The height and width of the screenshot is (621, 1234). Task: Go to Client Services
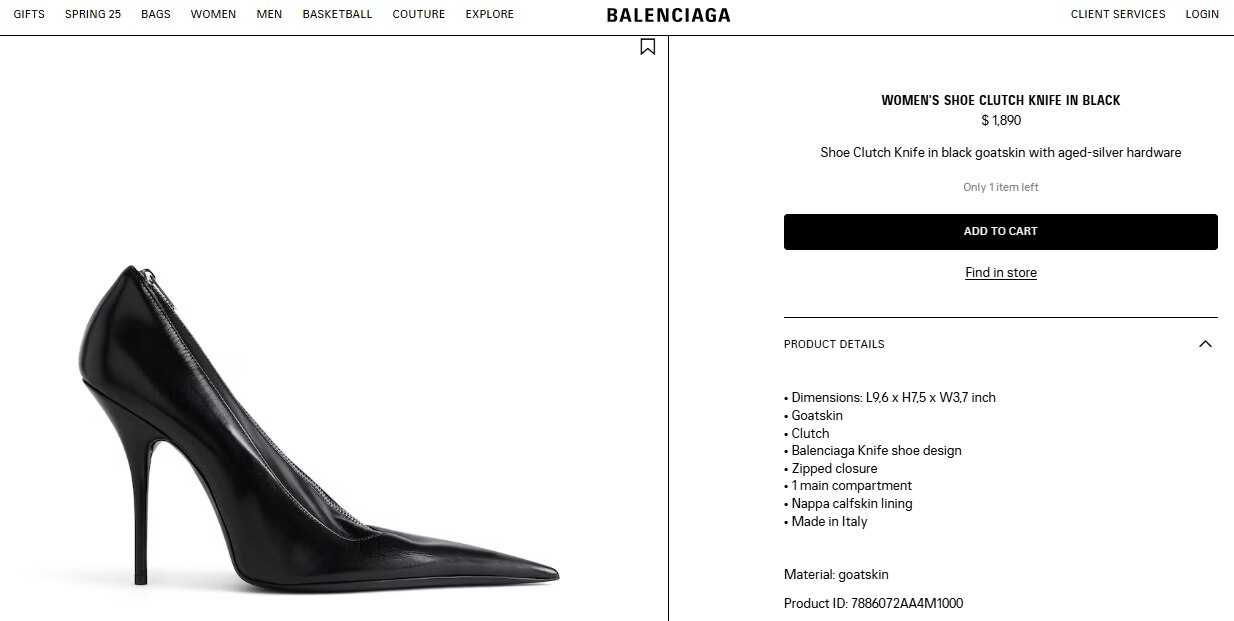[x=1118, y=14]
